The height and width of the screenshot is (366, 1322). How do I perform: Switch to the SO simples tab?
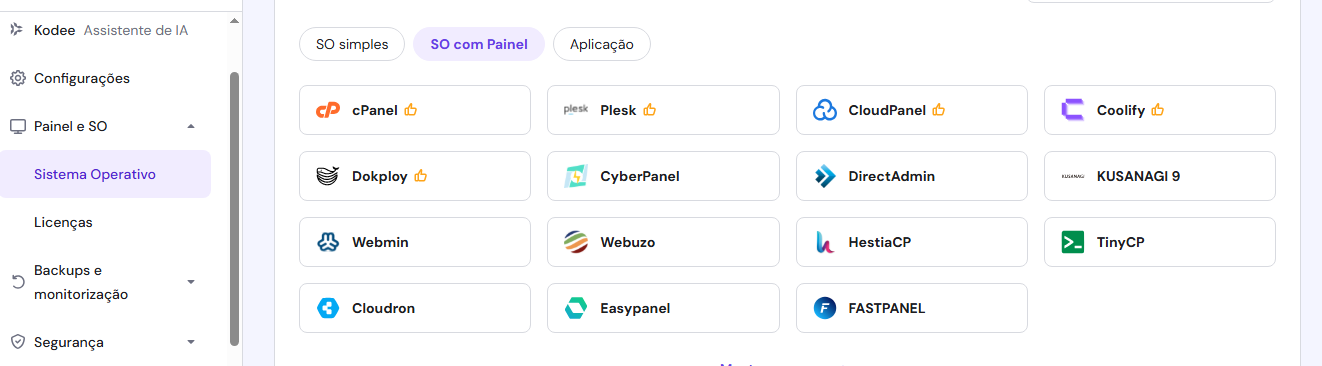click(x=352, y=44)
